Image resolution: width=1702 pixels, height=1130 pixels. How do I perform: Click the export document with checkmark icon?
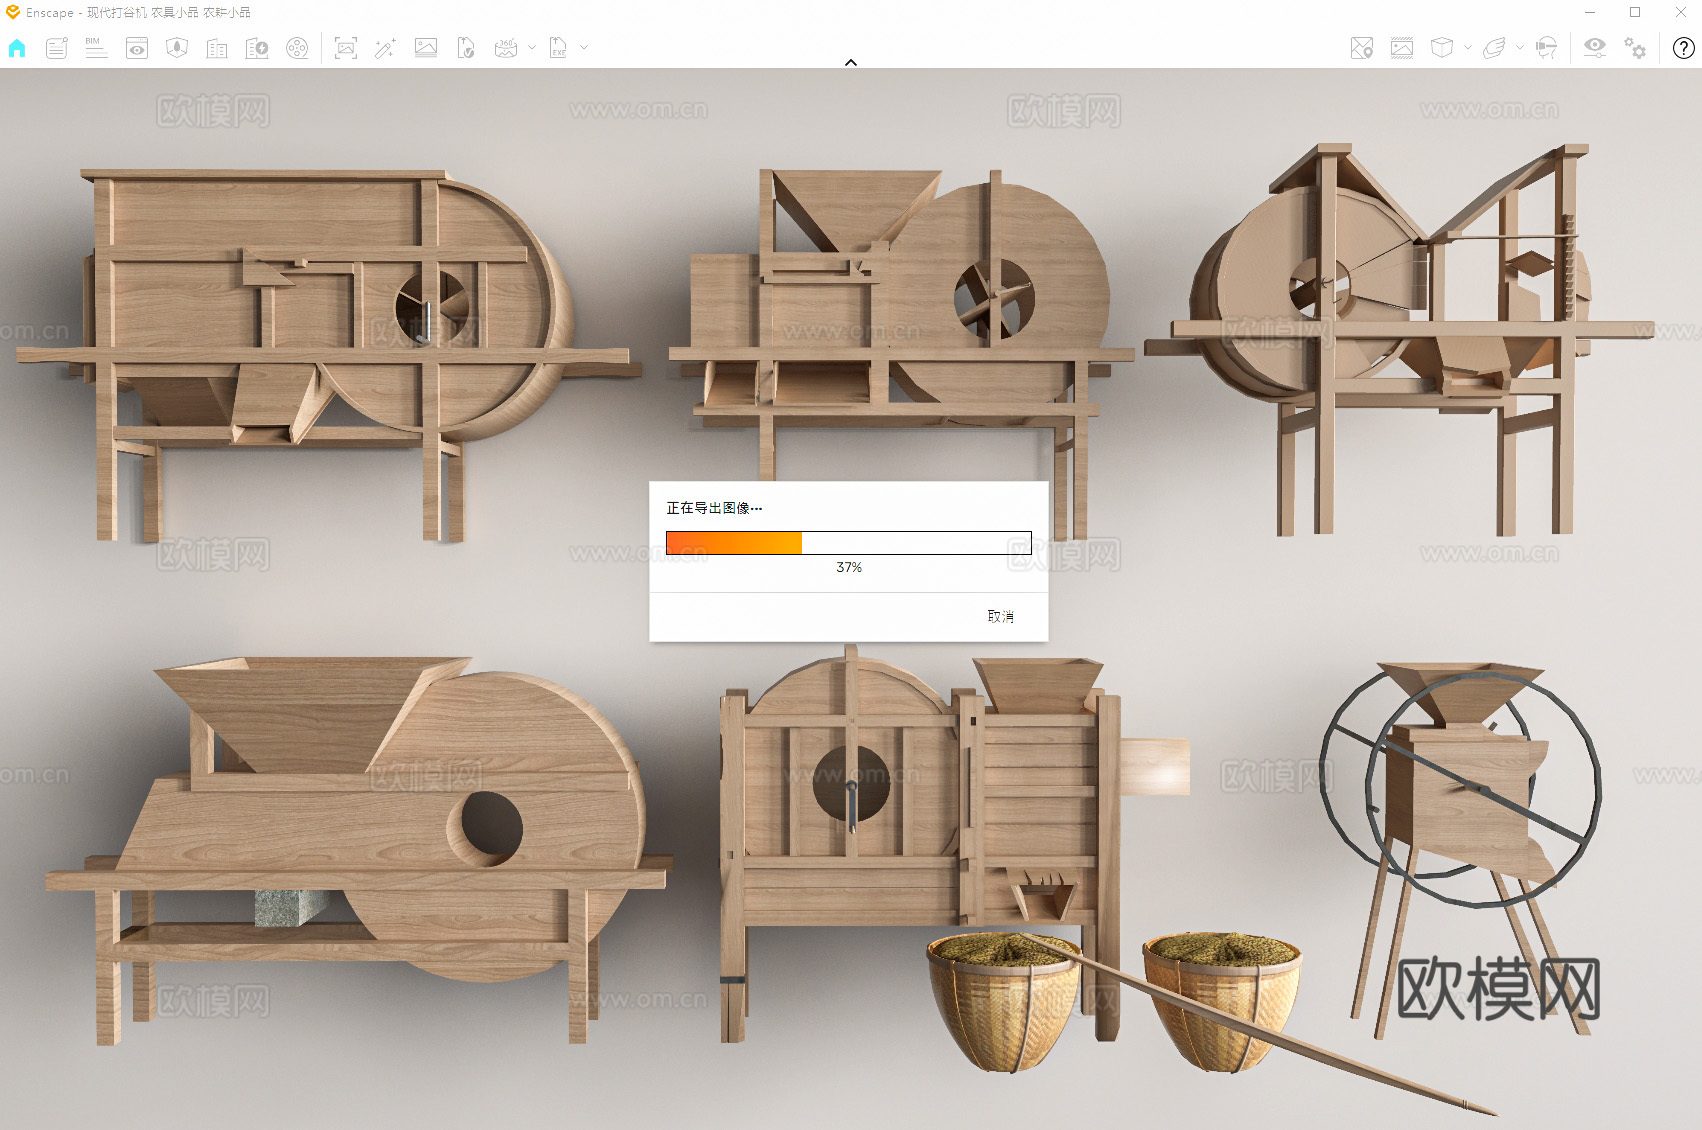point(466,48)
